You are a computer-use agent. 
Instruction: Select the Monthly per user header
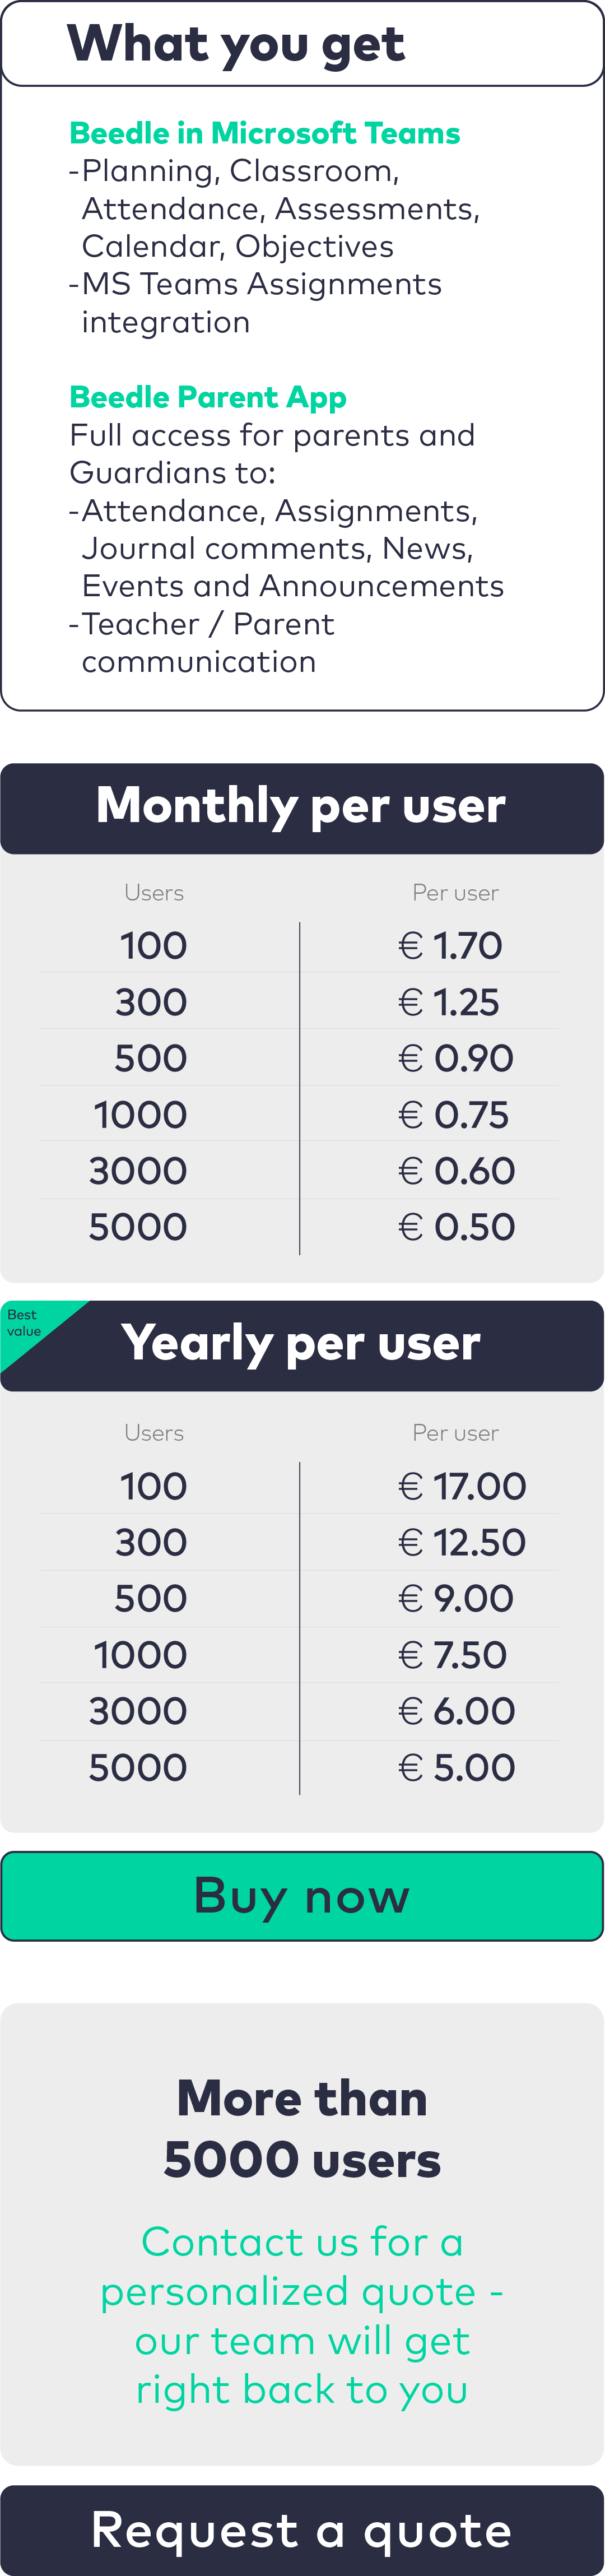pos(302,807)
